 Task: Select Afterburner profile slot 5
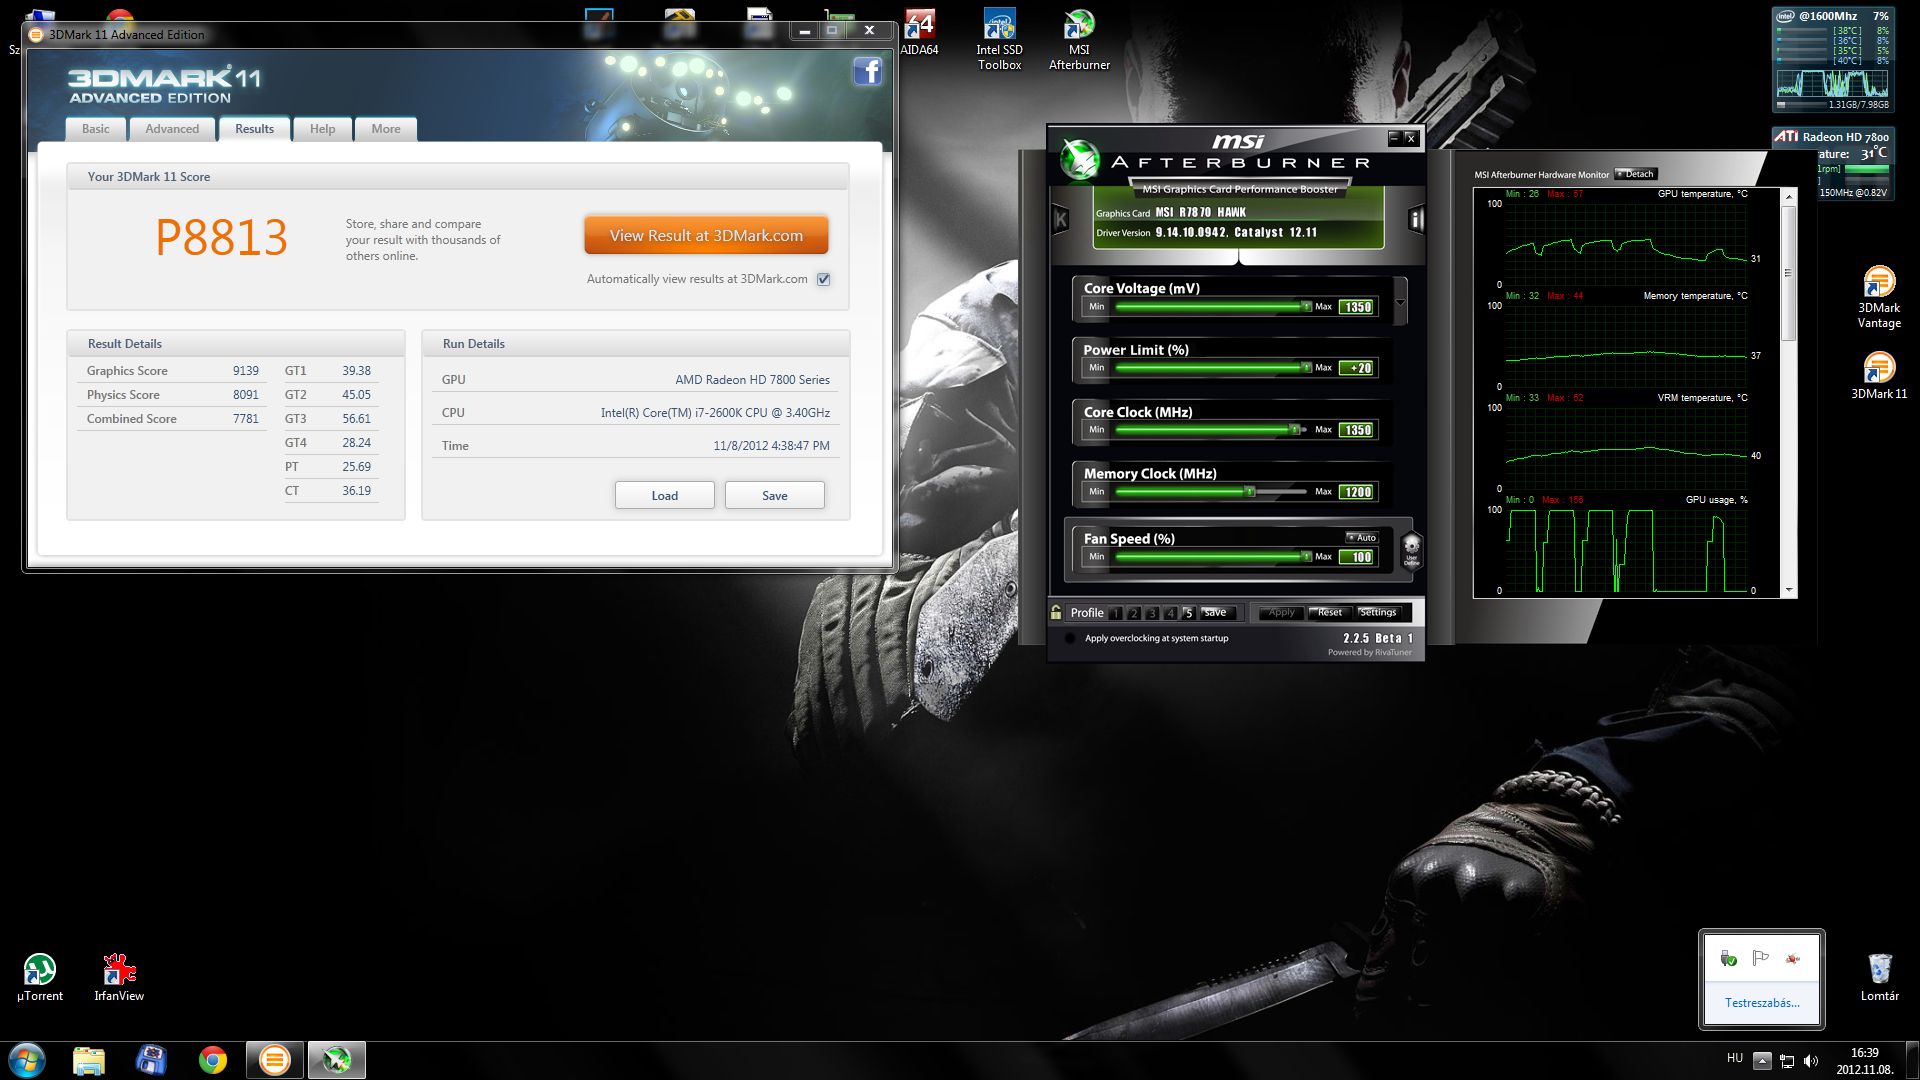click(1188, 613)
